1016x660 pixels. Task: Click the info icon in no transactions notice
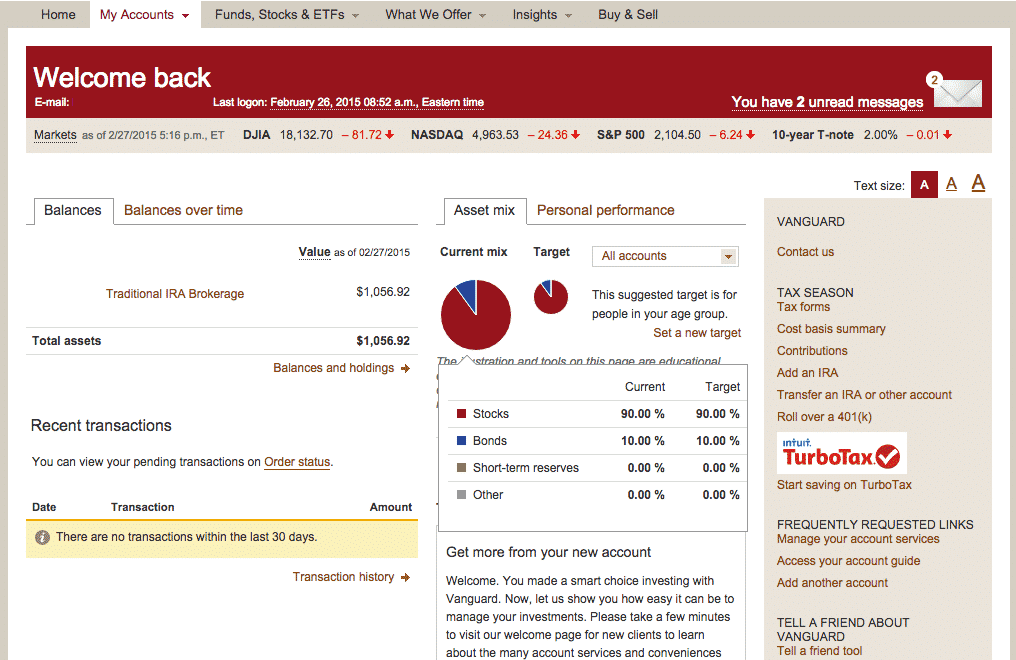tap(42, 537)
